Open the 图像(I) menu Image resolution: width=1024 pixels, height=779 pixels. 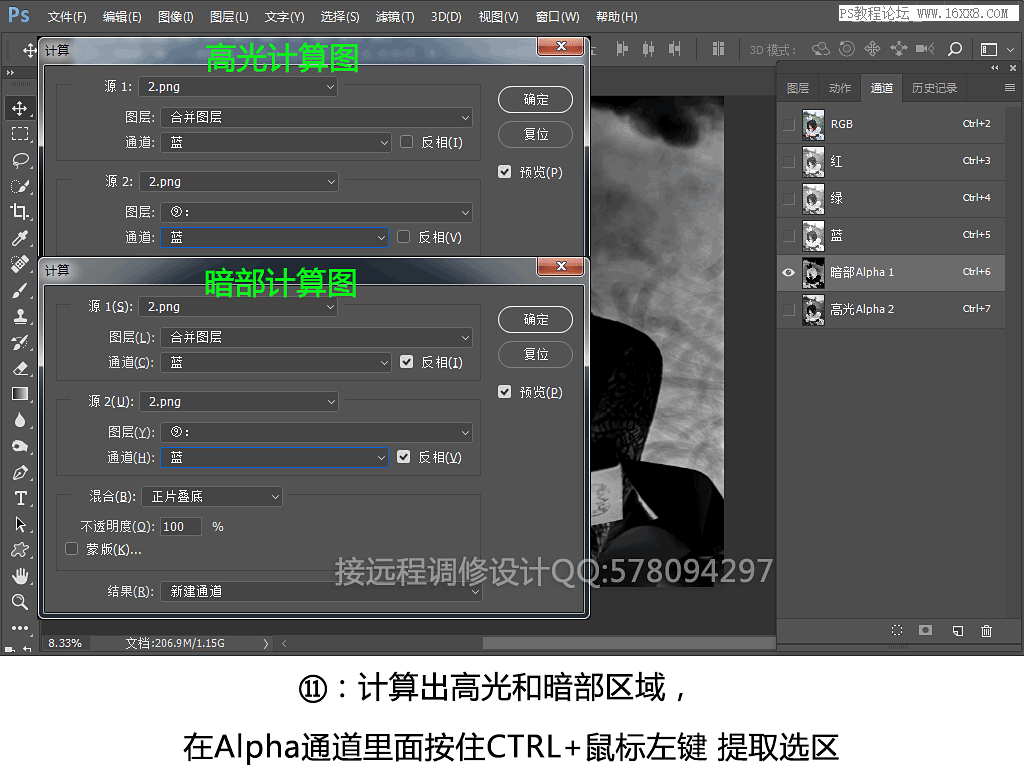click(176, 17)
